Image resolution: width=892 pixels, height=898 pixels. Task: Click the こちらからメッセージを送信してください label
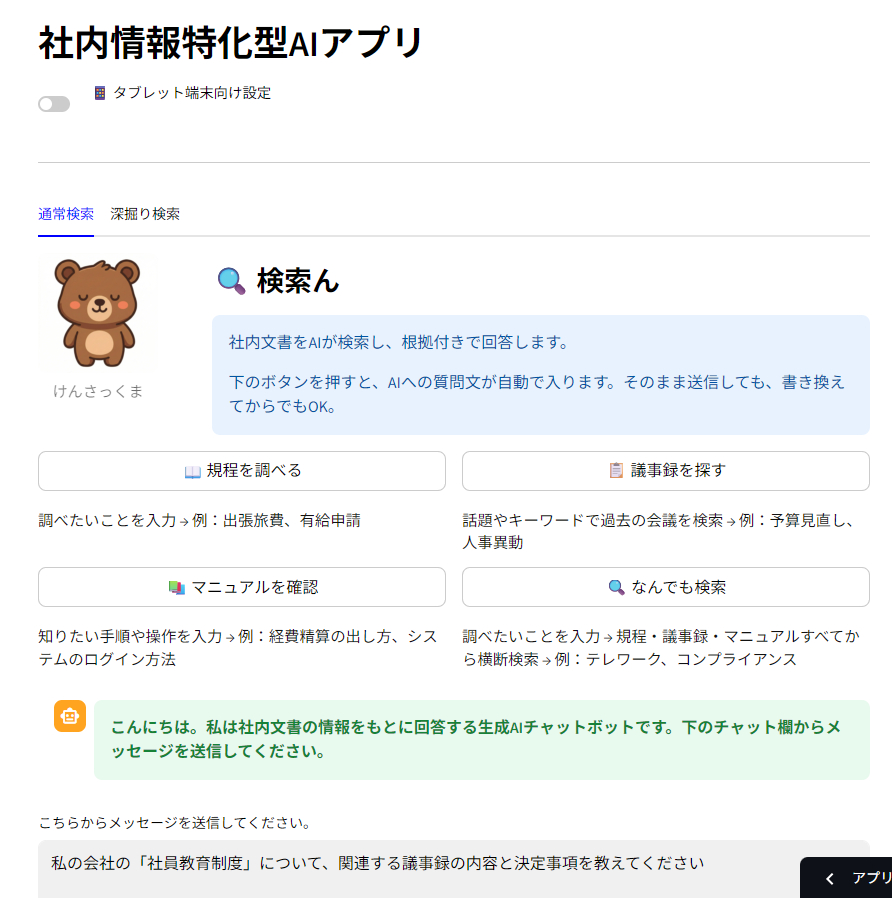pos(175,823)
